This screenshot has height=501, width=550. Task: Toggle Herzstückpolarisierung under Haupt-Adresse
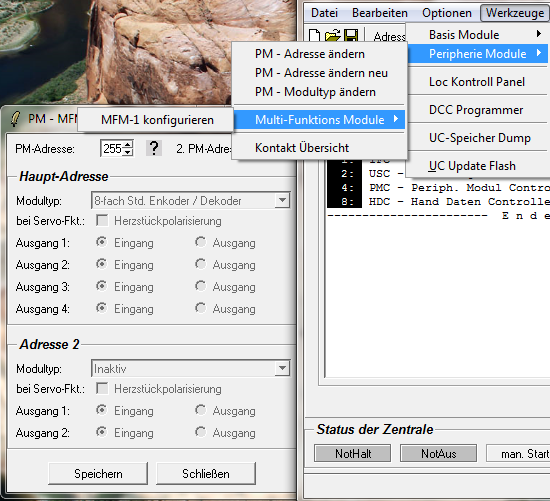click(102, 221)
